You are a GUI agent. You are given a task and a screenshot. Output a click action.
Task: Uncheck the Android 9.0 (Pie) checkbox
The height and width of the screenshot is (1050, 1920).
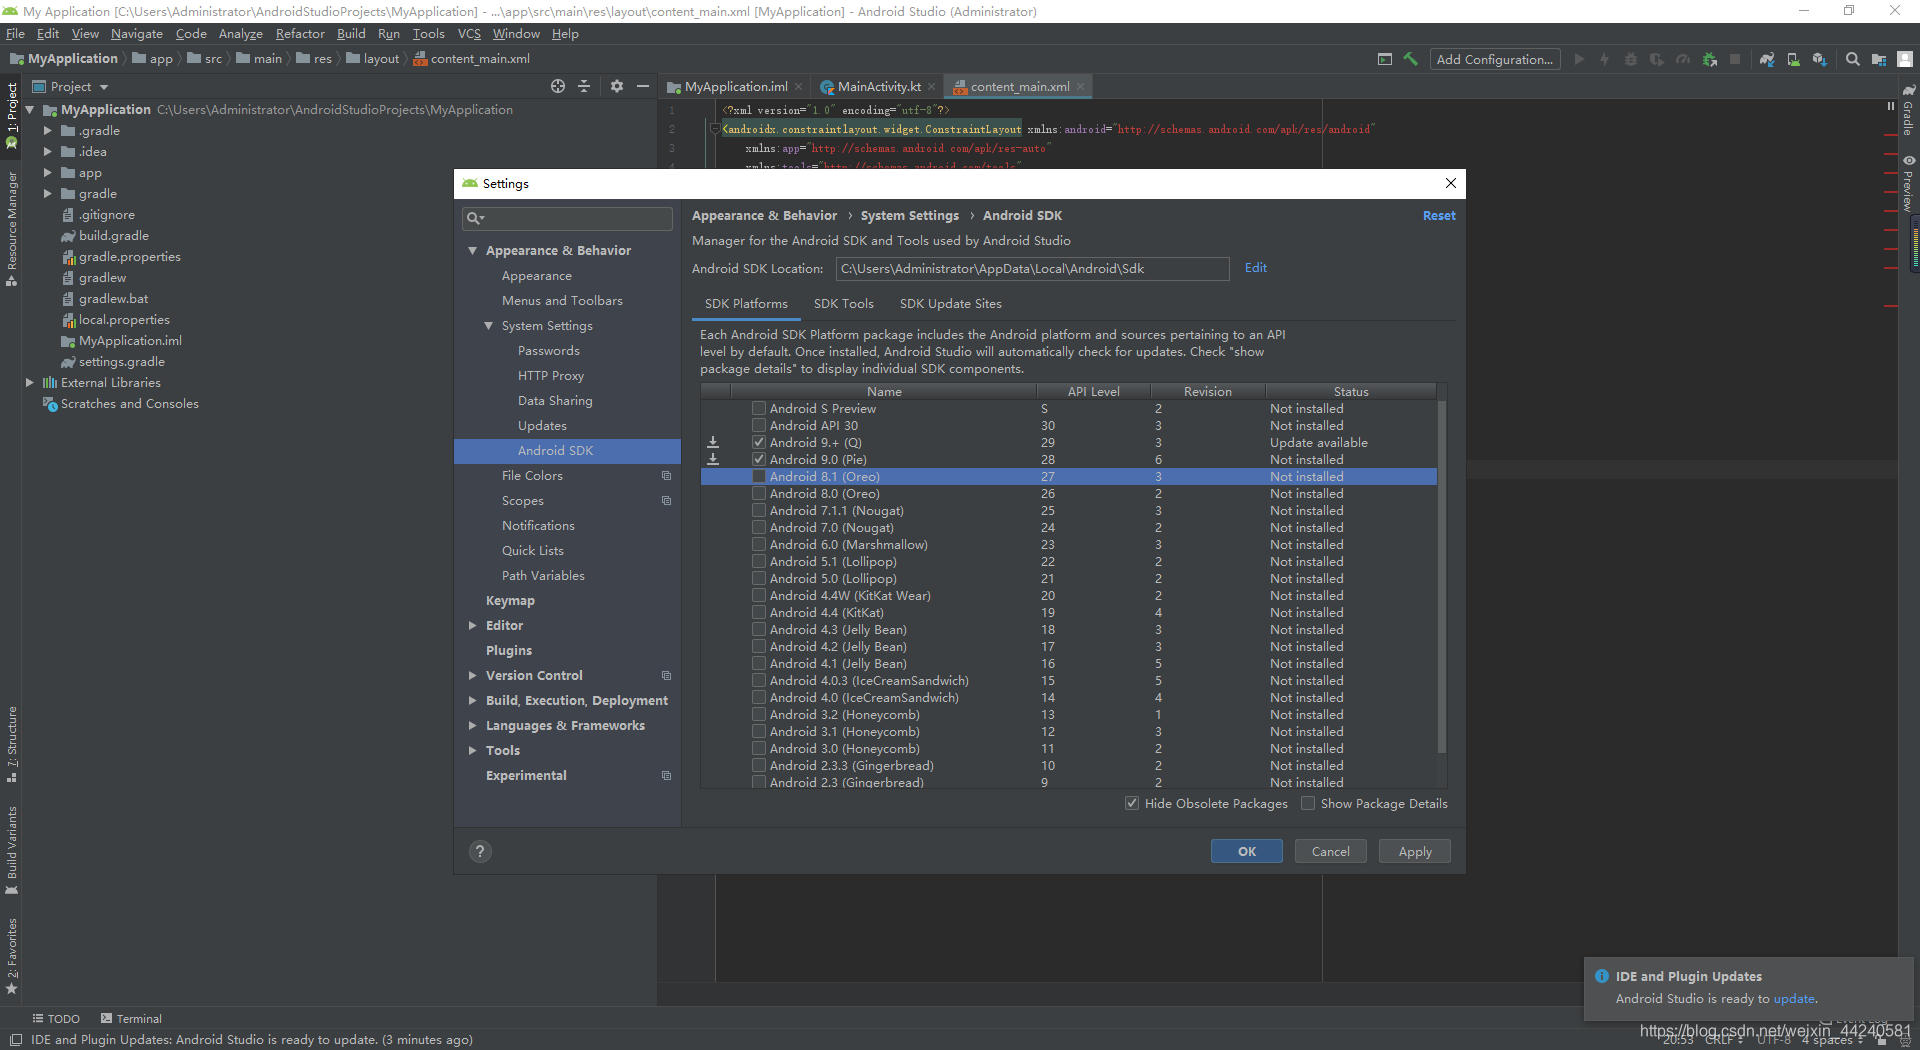coord(759,459)
